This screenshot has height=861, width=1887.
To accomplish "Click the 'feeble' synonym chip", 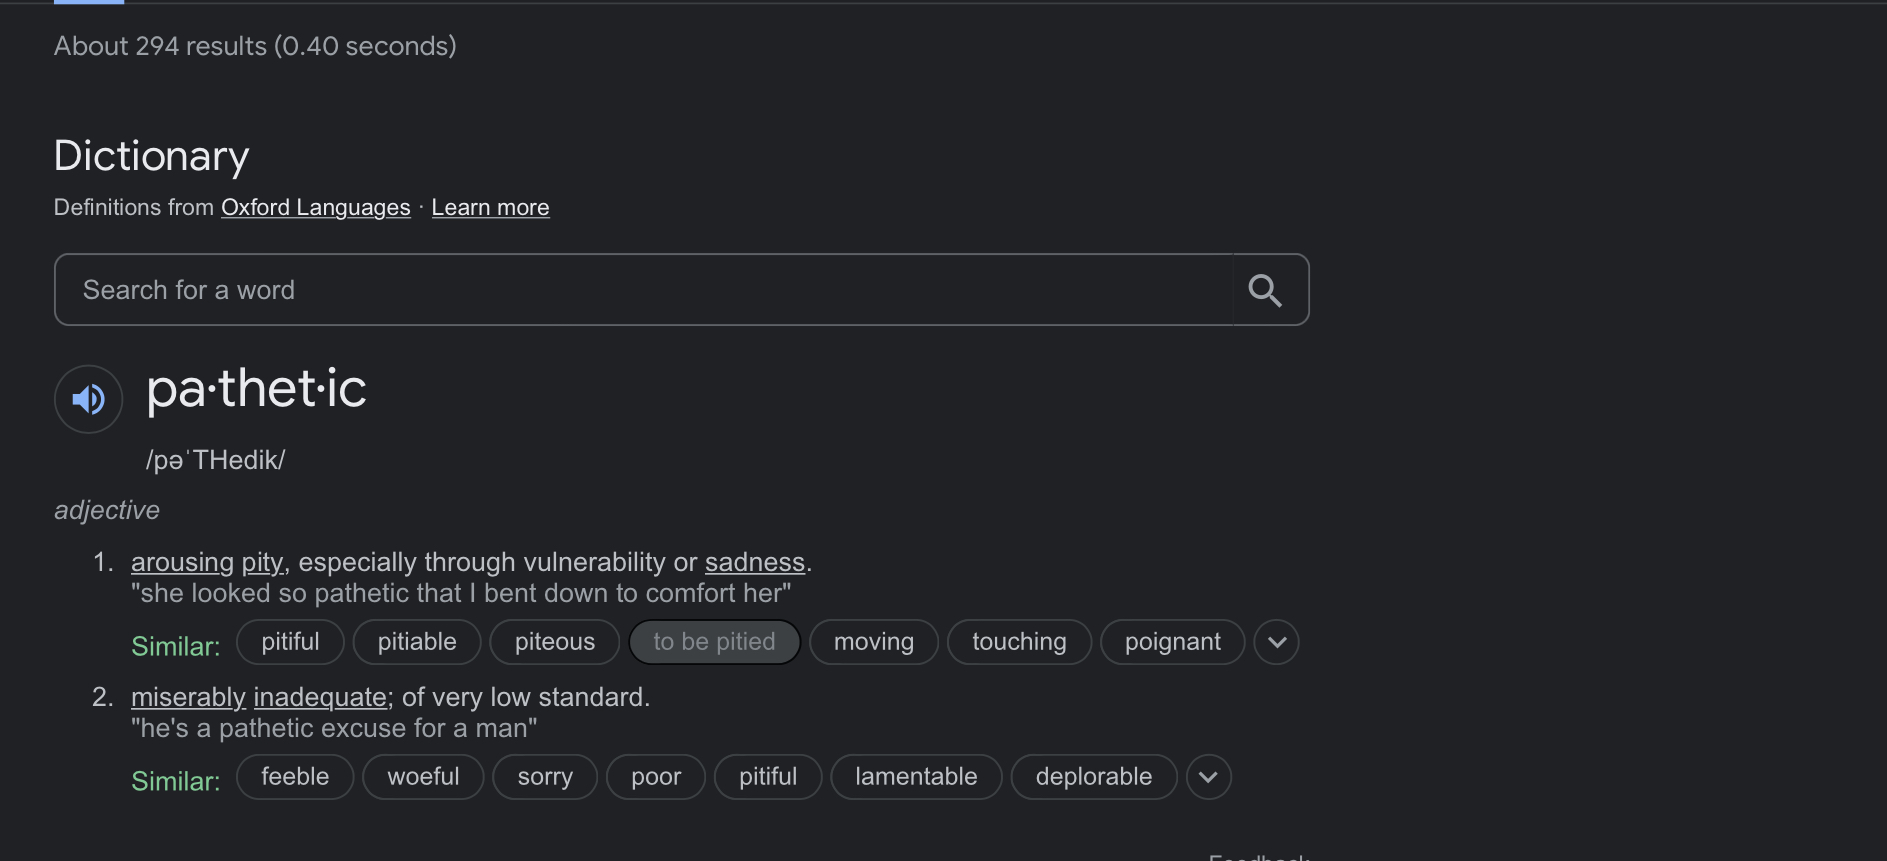I will coord(295,777).
